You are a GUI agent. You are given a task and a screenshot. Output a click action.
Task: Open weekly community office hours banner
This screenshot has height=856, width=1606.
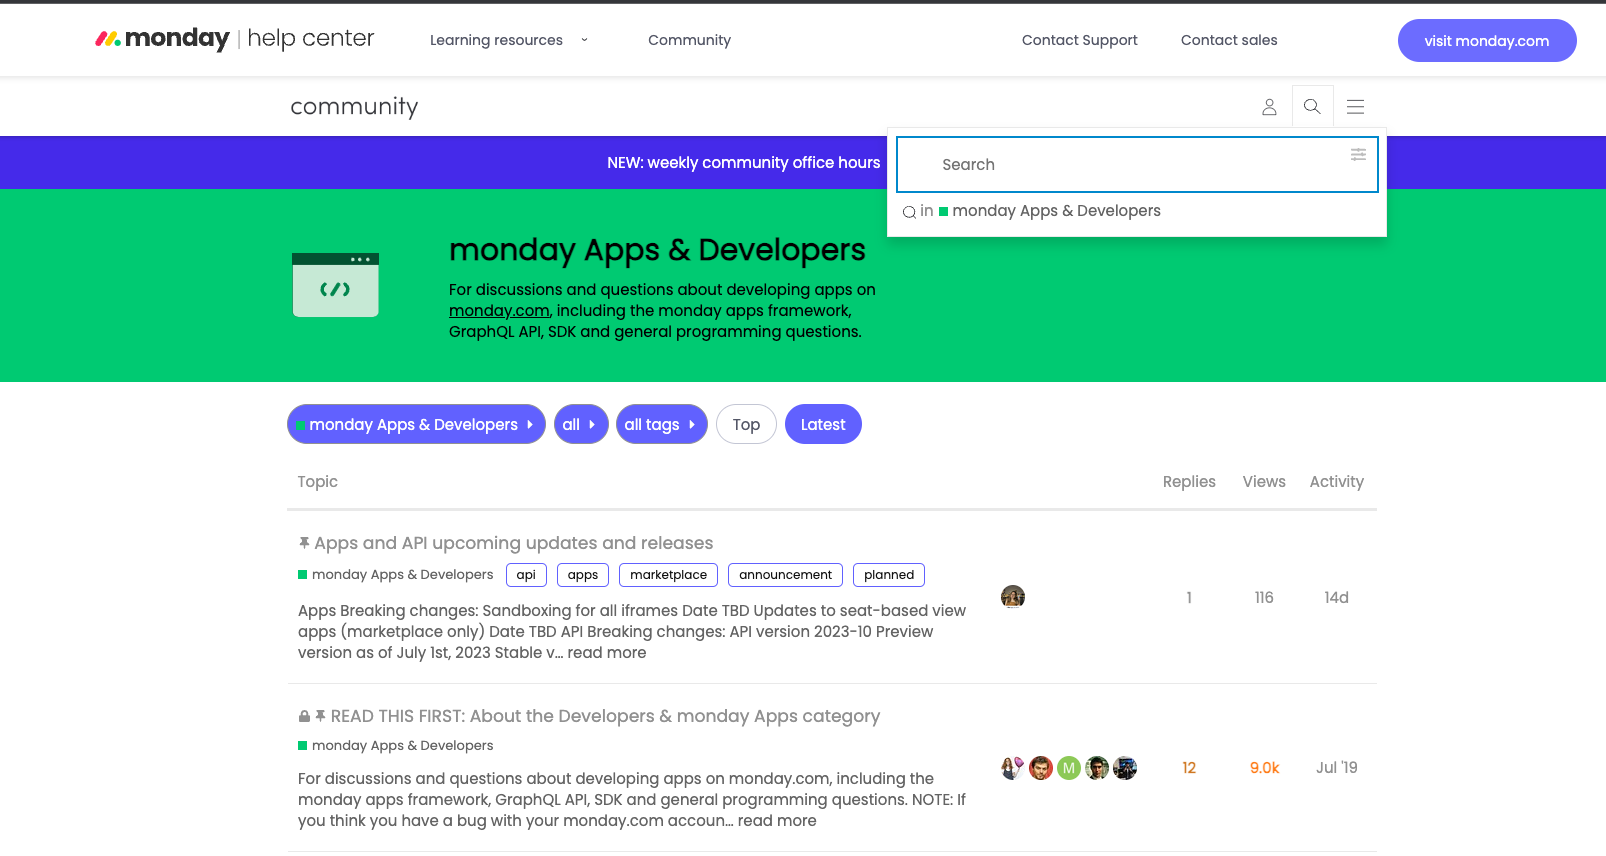744,162
